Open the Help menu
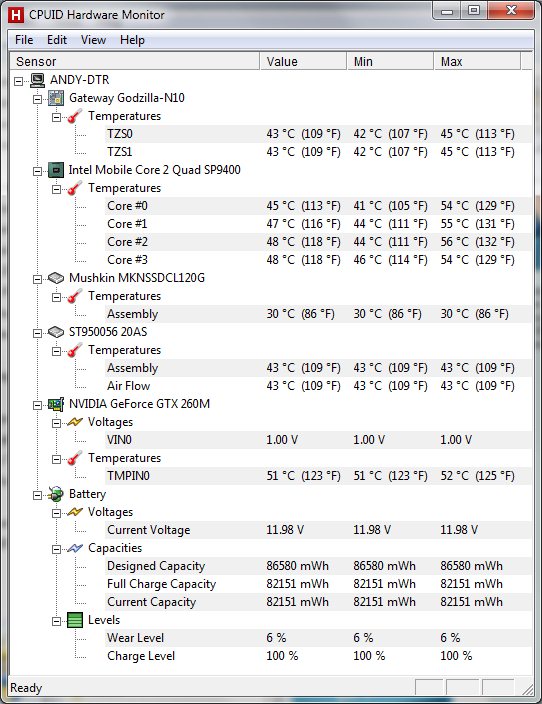This screenshot has height=704, width=542. [x=132, y=40]
